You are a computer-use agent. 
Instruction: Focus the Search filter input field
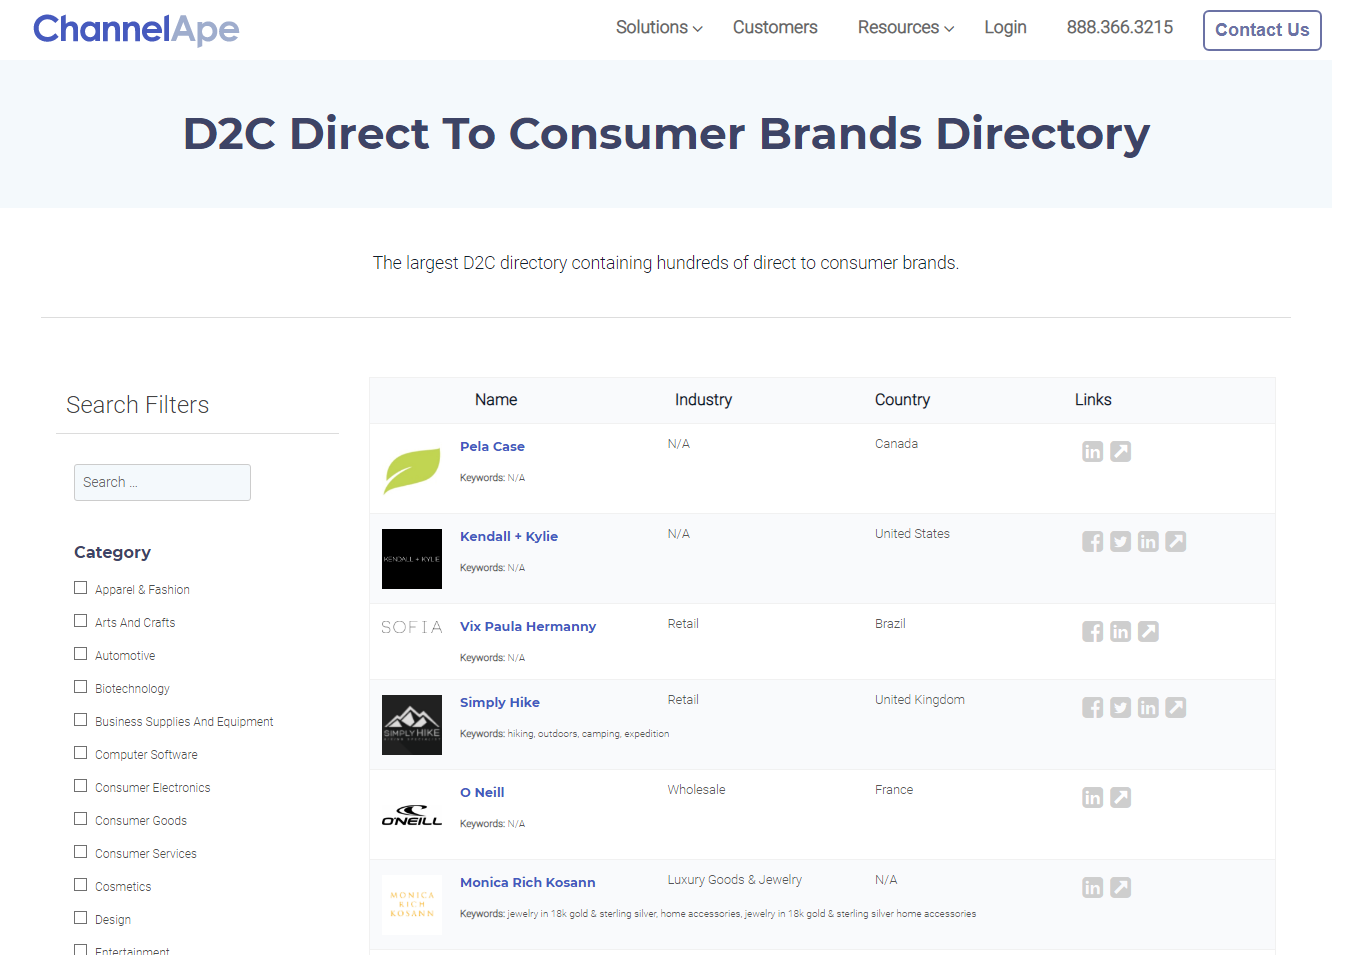coord(162,482)
